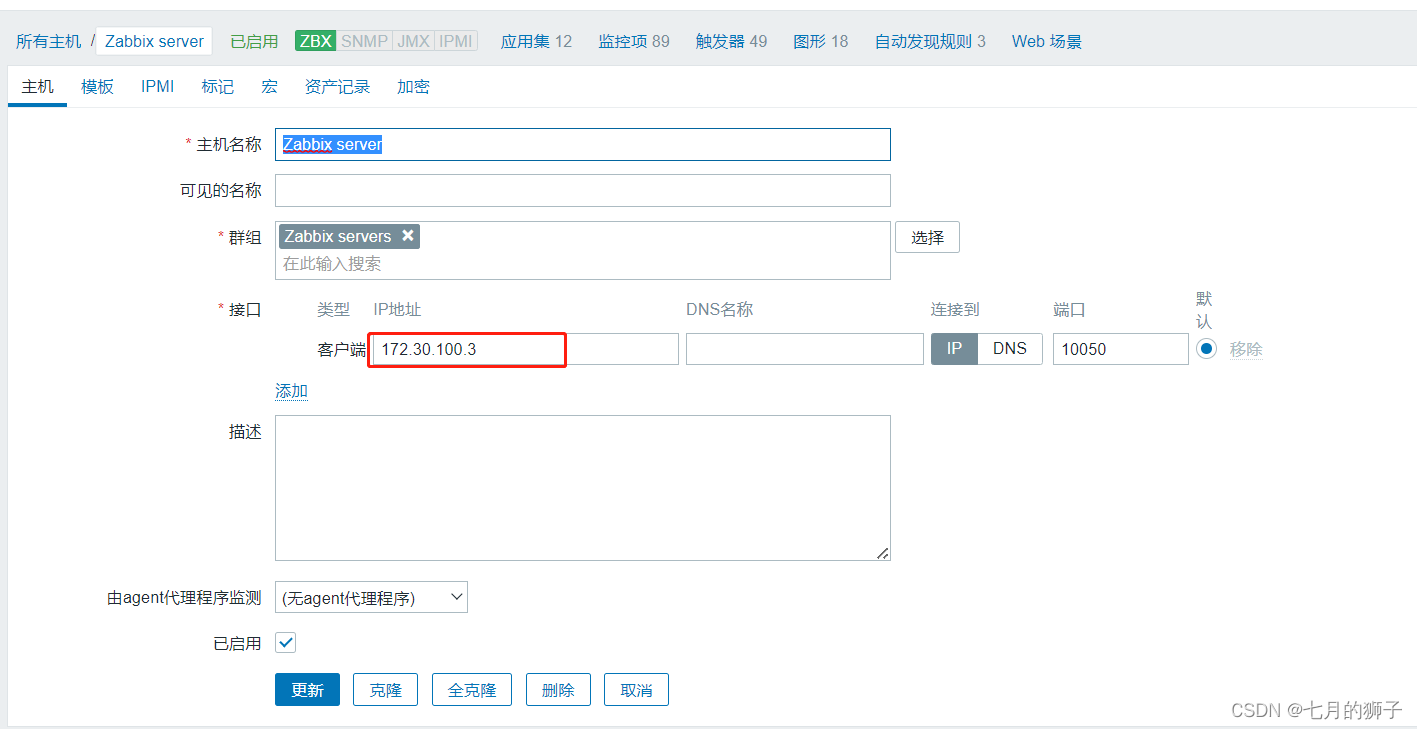Click the 删除 button

[x=558, y=690]
